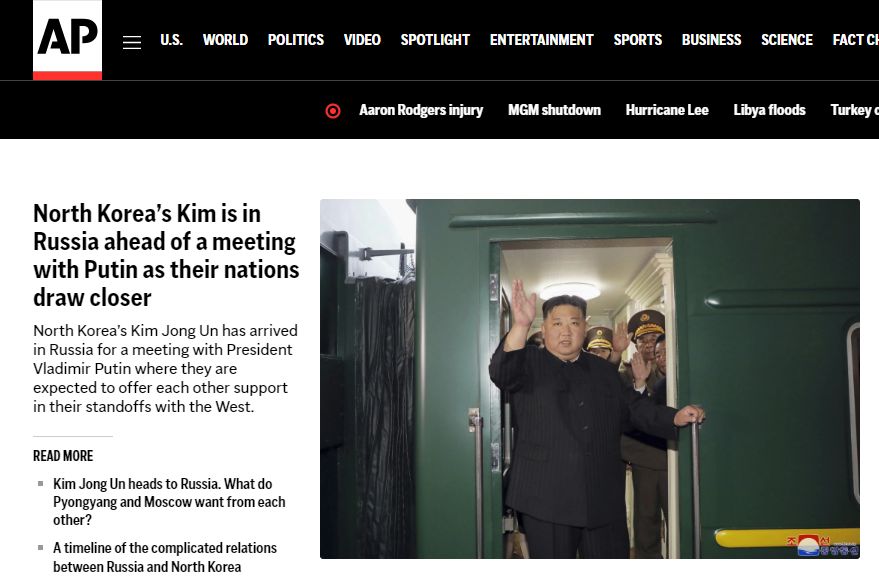Select the Video nav item
Image resolution: width=879 pixels, height=580 pixels.
(x=362, y=40)
